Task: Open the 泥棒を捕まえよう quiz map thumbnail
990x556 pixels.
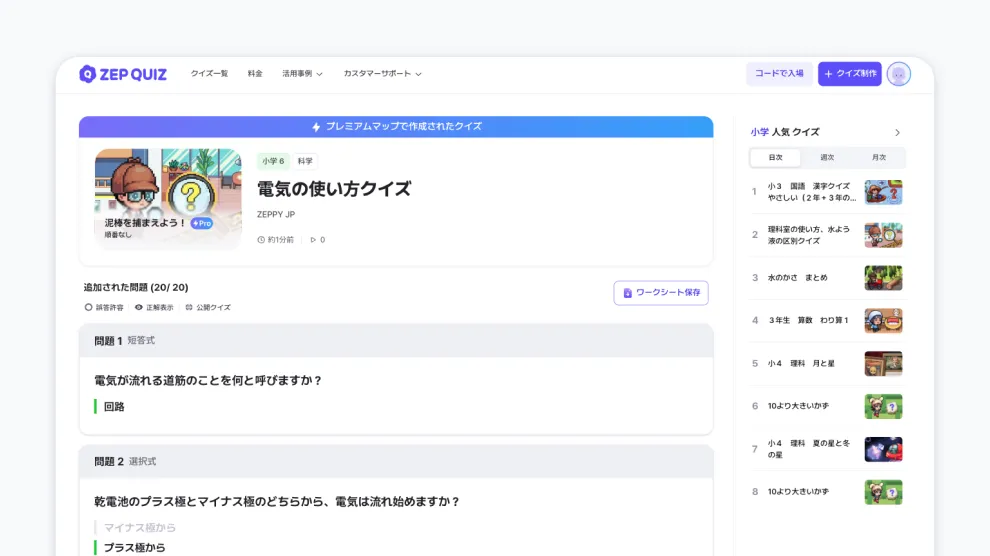Action: pyautogui.click(x=168, y=198)
